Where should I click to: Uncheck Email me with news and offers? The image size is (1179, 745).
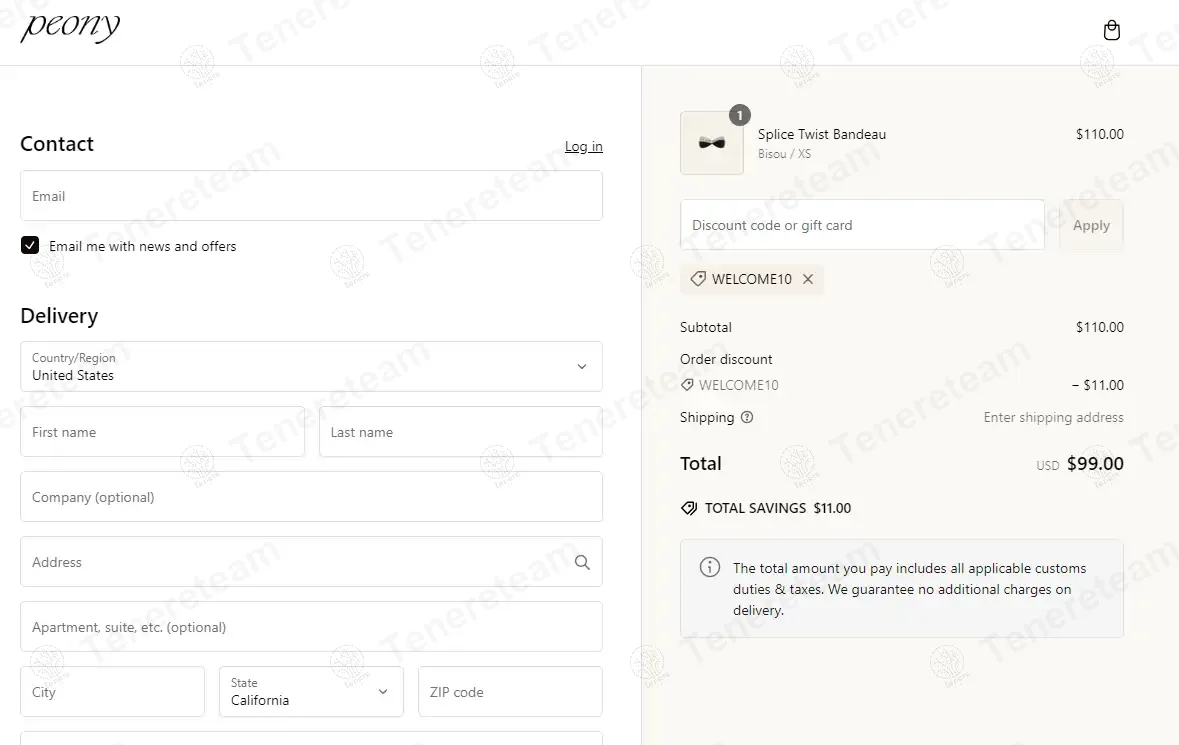pyautogui.click(x=30, y=245)
